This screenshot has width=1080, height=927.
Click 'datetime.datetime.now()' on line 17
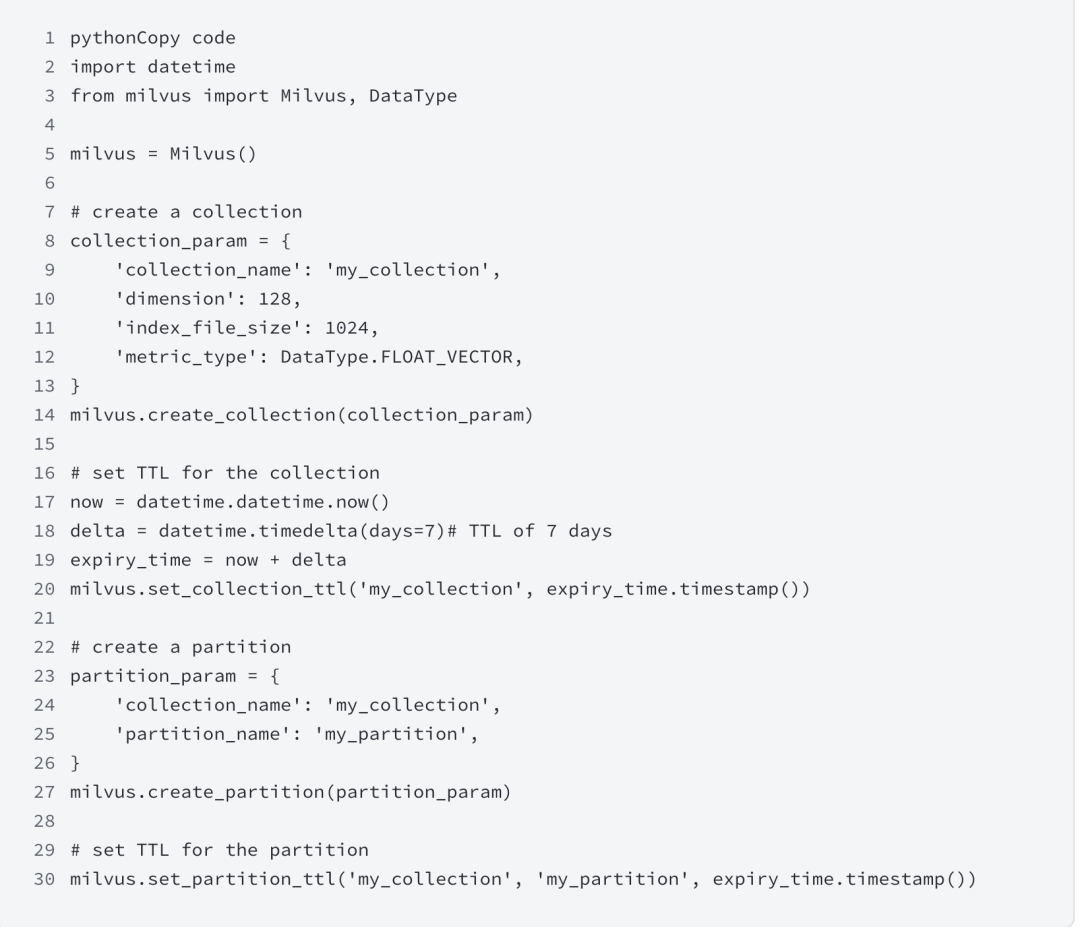pos(263,502)
